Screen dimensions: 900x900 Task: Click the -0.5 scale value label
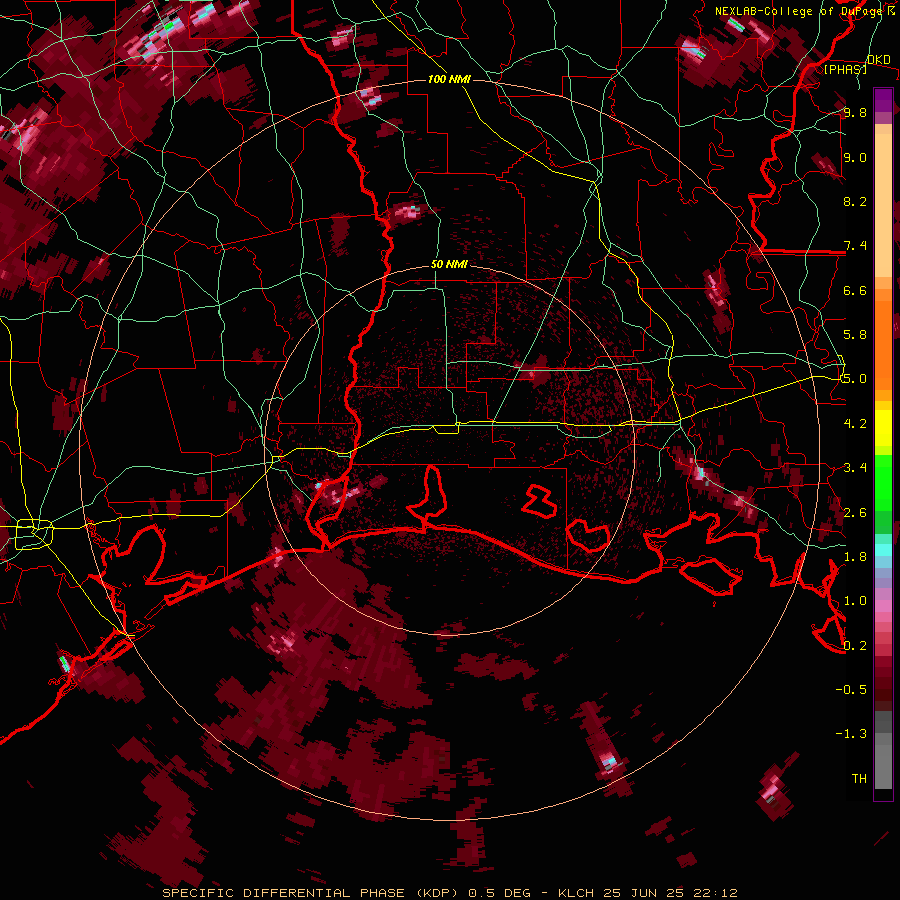tap(851, 690)
